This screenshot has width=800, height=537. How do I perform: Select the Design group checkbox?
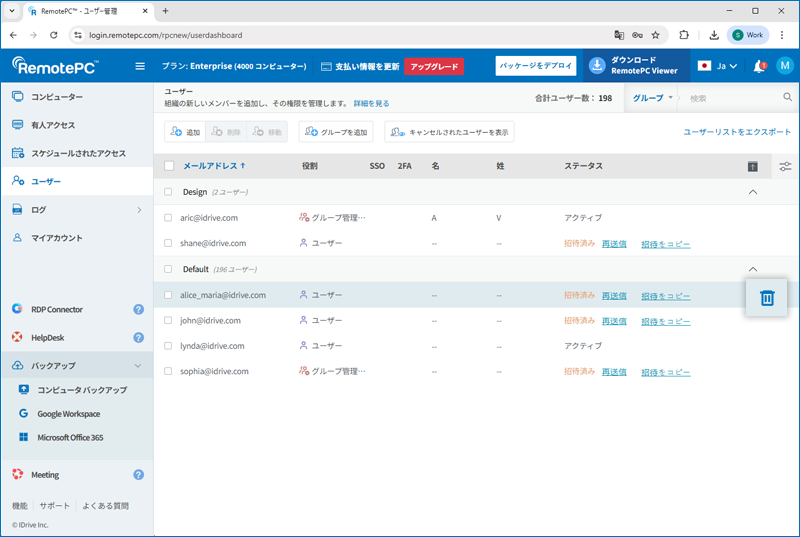pos(168,192)
